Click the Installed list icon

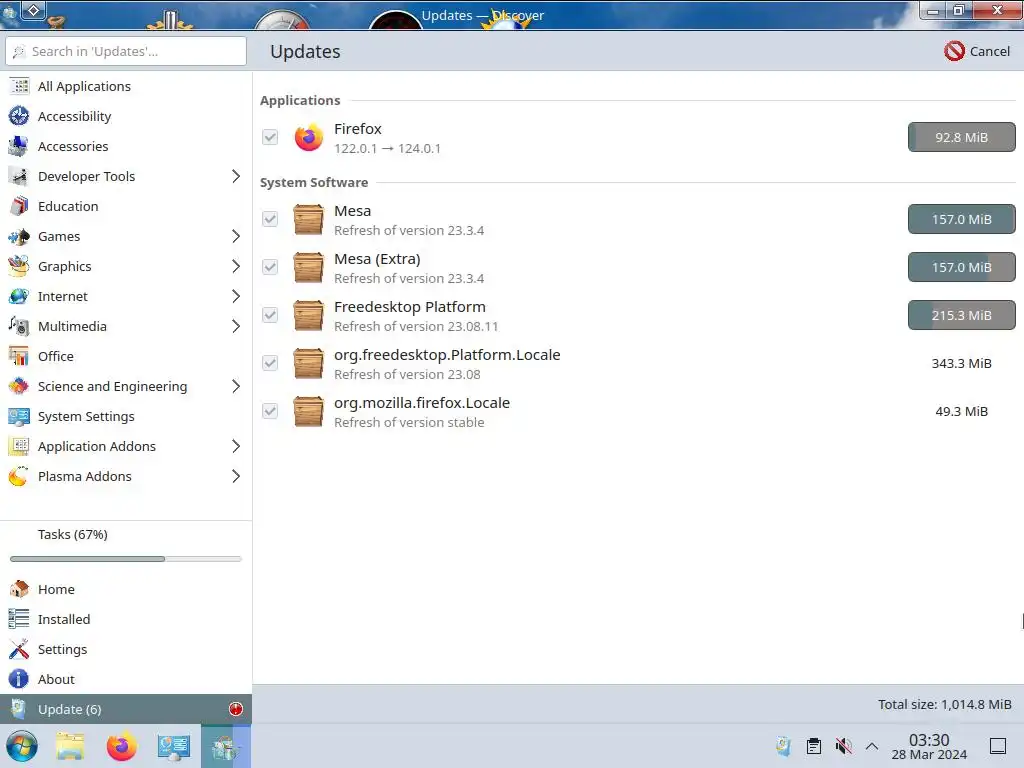[x=19, y=619]
